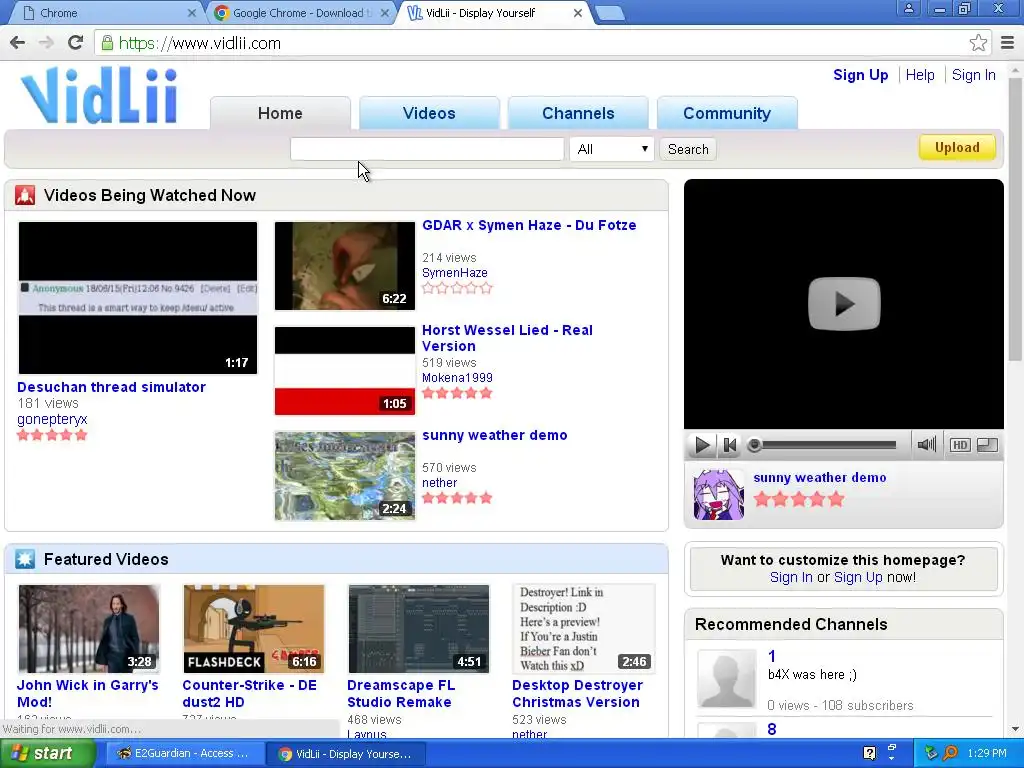Screen dimensions: 1024x768
Task: Click the nether avatar under the player
Action: pyautogui.click(x=718, y=494)
